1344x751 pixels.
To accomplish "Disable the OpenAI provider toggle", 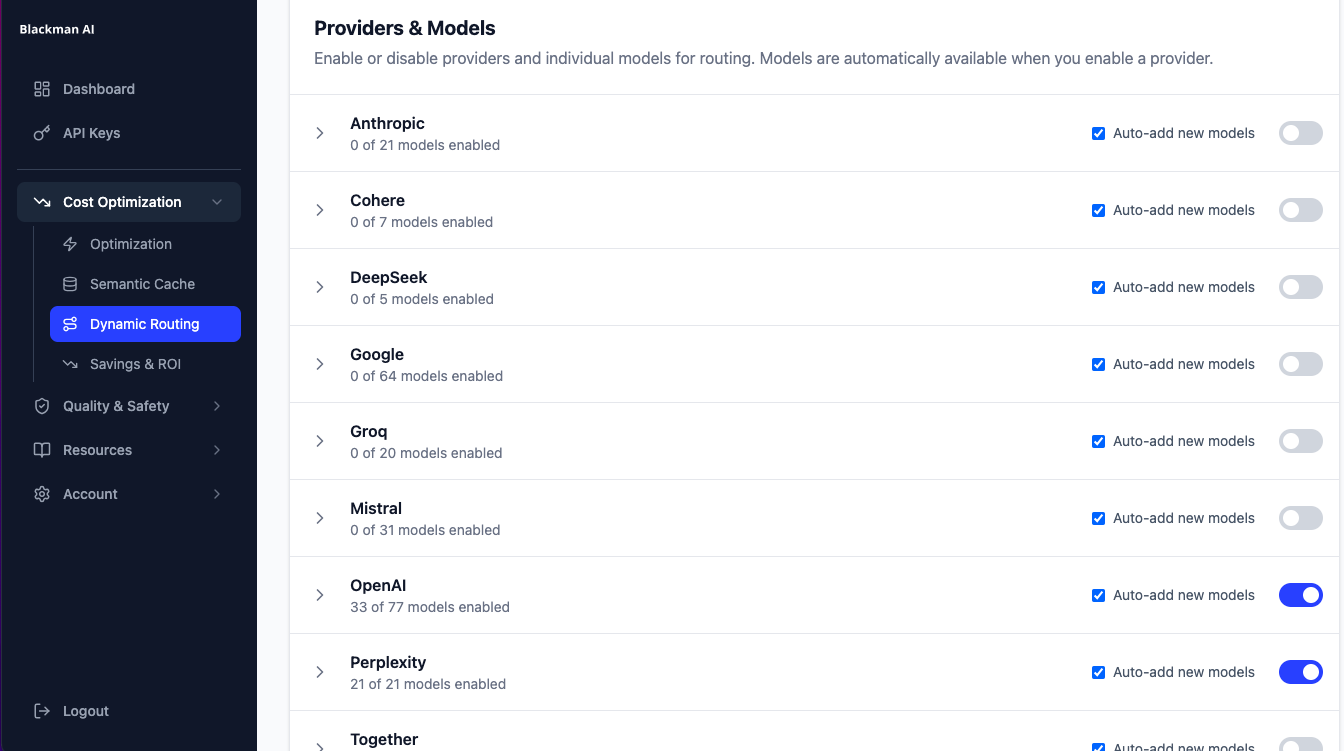I will 1300,595.
